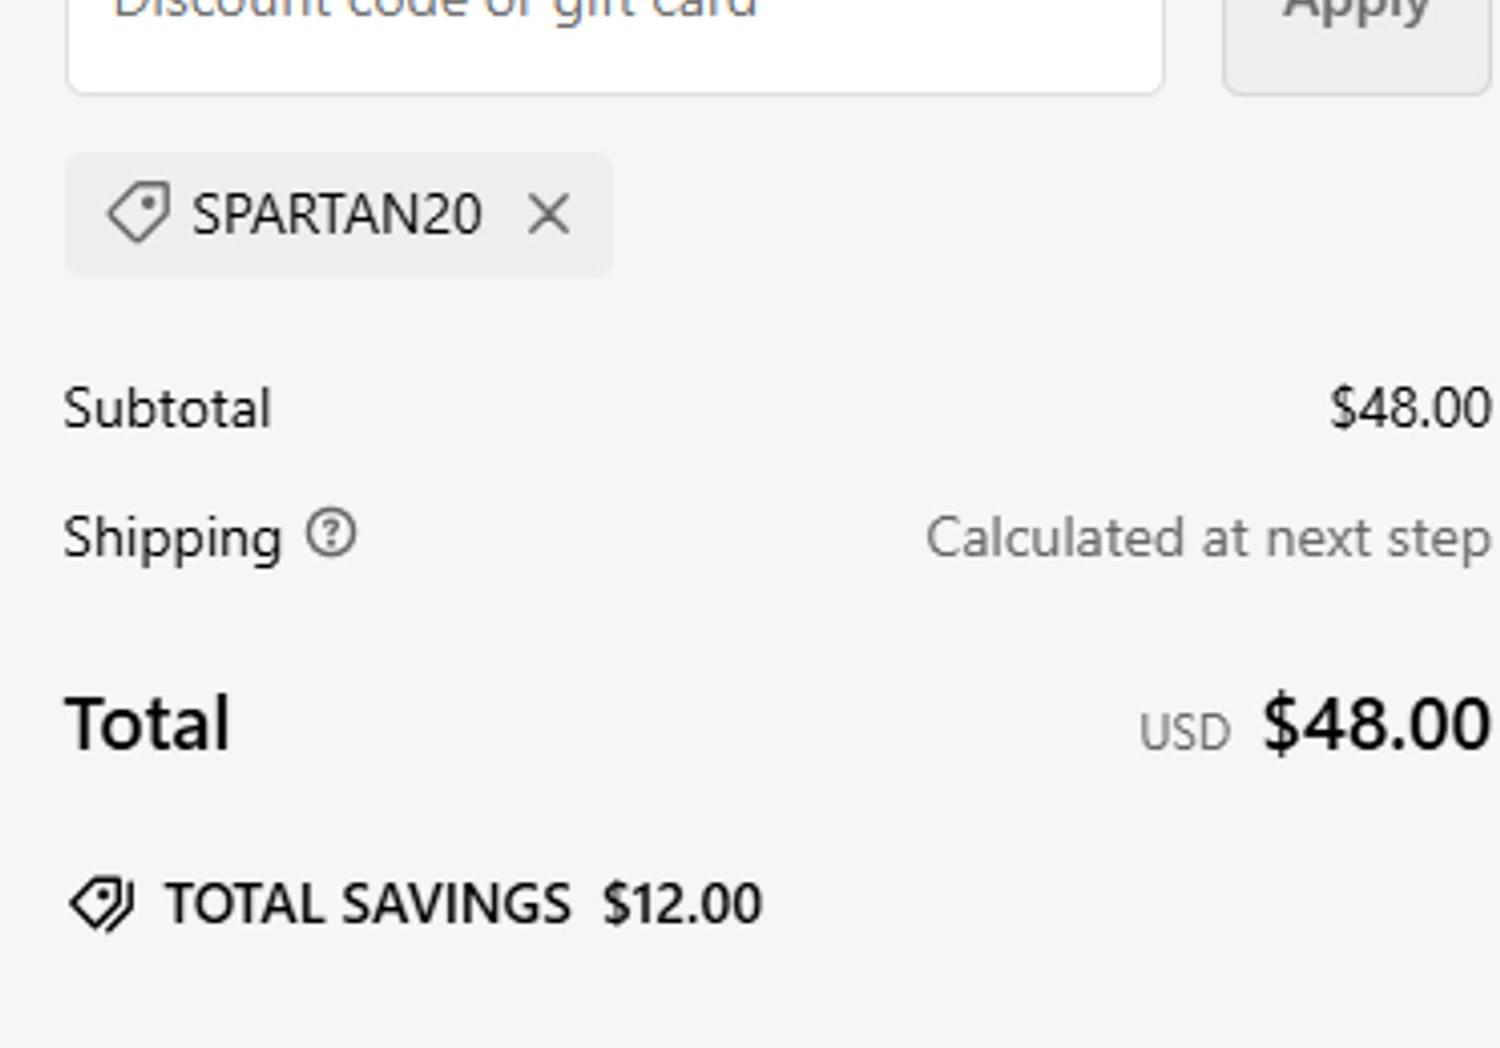Click the TOTAL SAVINGS label
The width and height of the screenshot is (1500, 1048).
tap(368, 904)
